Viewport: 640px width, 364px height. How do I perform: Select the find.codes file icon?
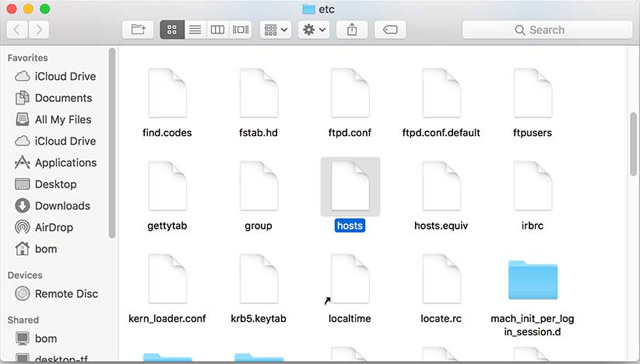167,93
